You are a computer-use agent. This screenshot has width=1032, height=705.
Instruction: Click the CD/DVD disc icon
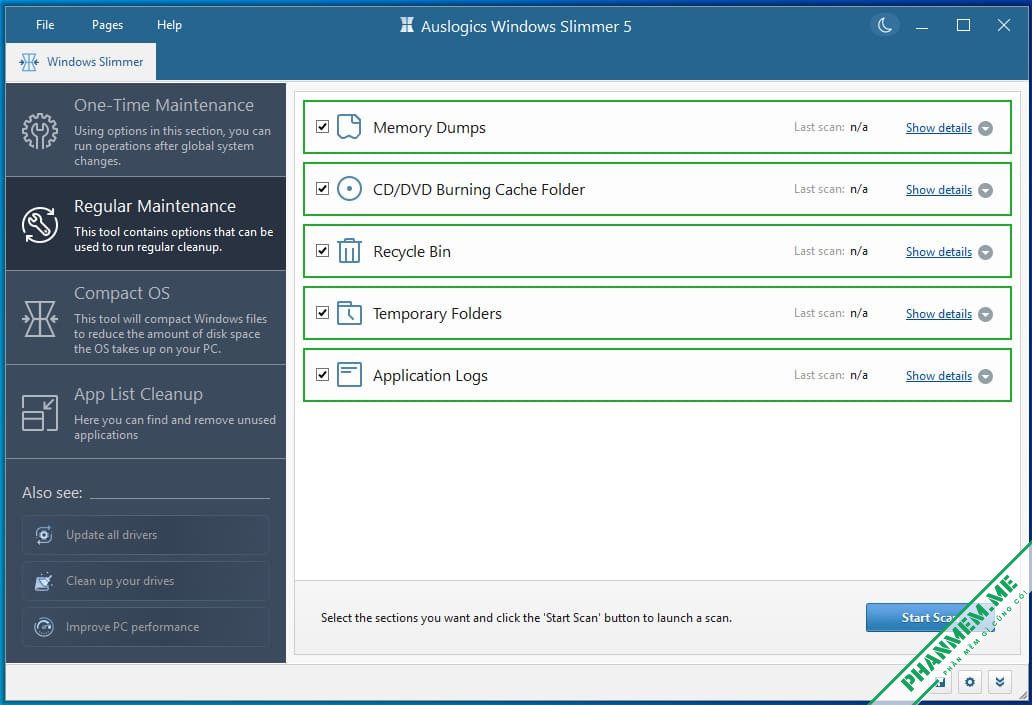point(349,189)
